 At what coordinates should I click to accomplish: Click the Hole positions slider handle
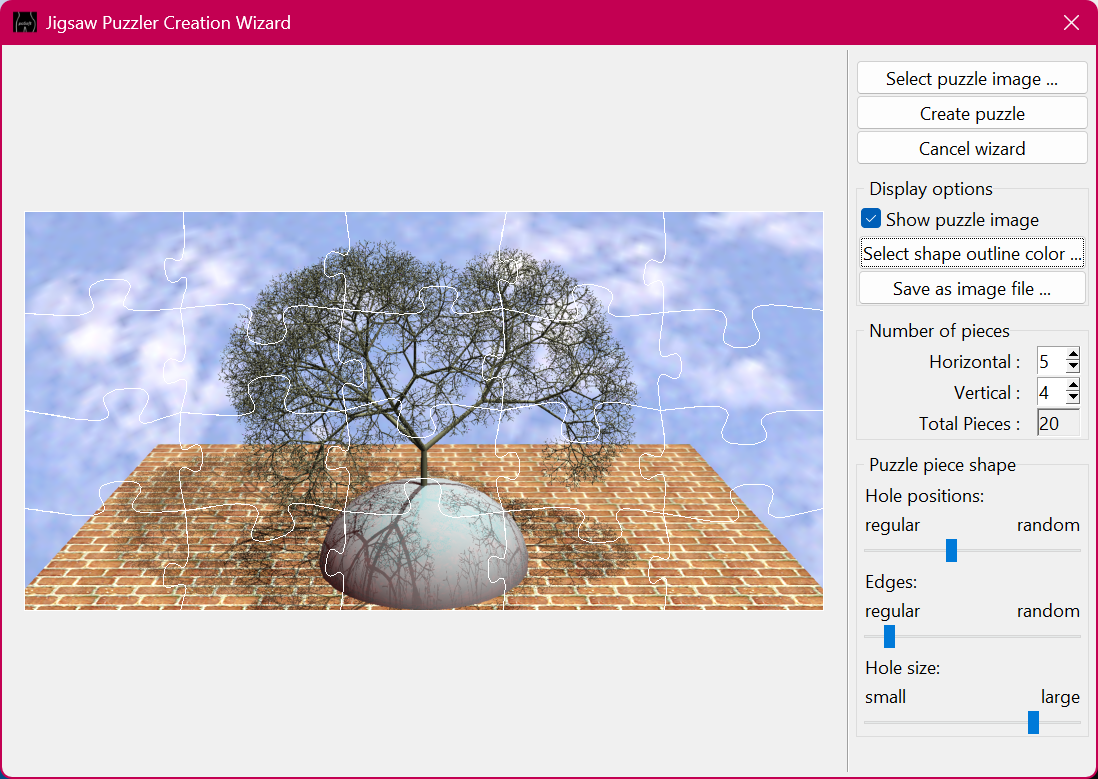click(951, 550)
